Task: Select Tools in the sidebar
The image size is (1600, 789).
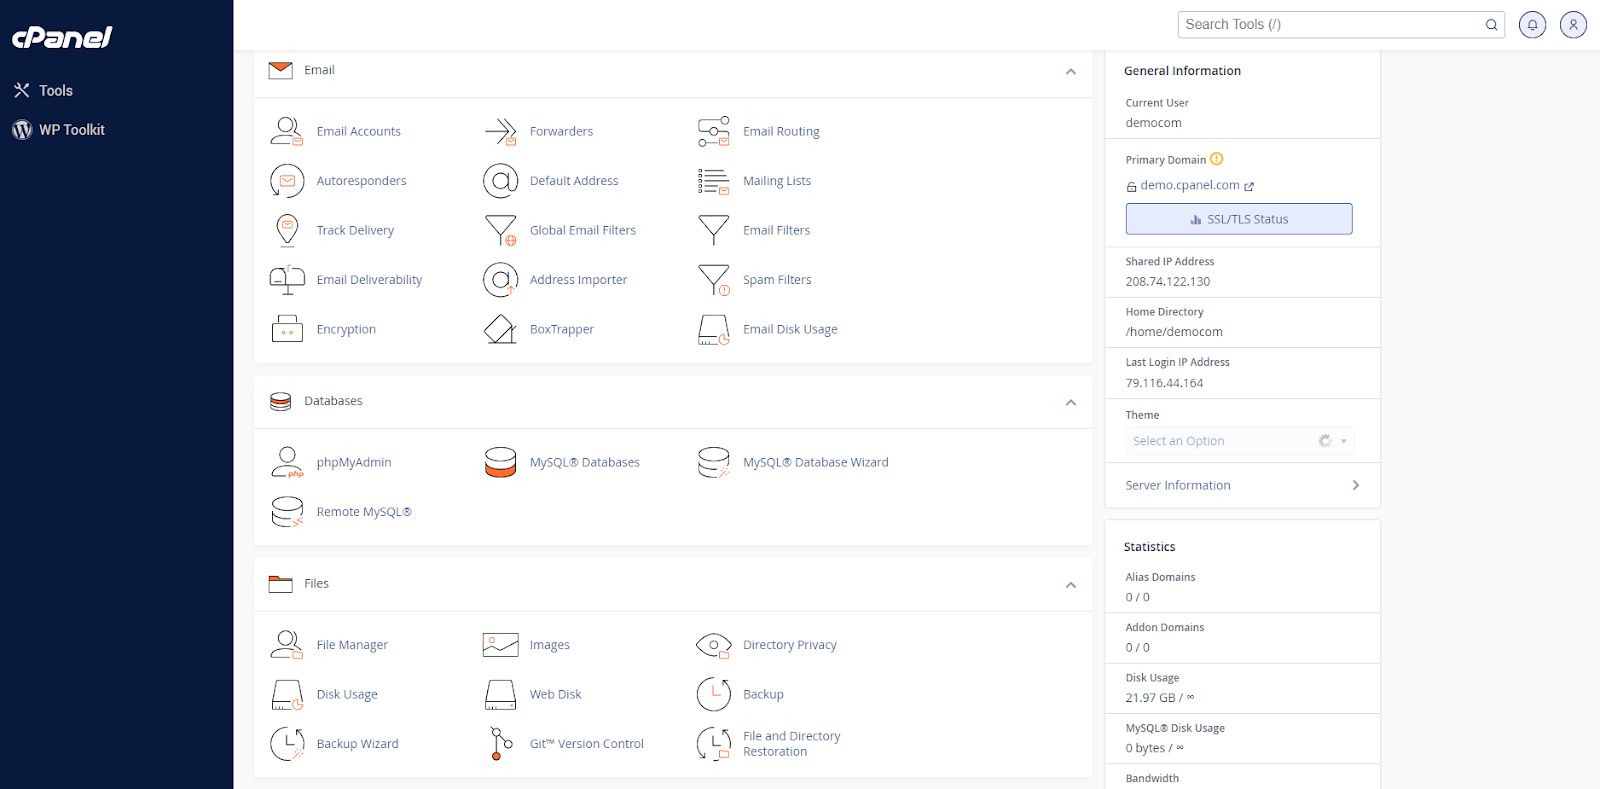Action: click(56, 91)
